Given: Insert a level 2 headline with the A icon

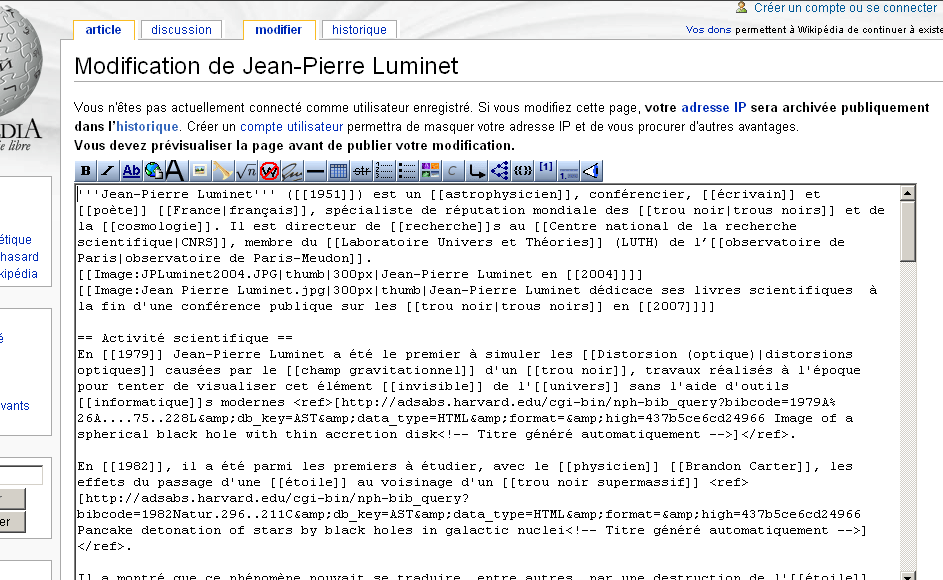Looking at the screenshot, I should 175,170.
